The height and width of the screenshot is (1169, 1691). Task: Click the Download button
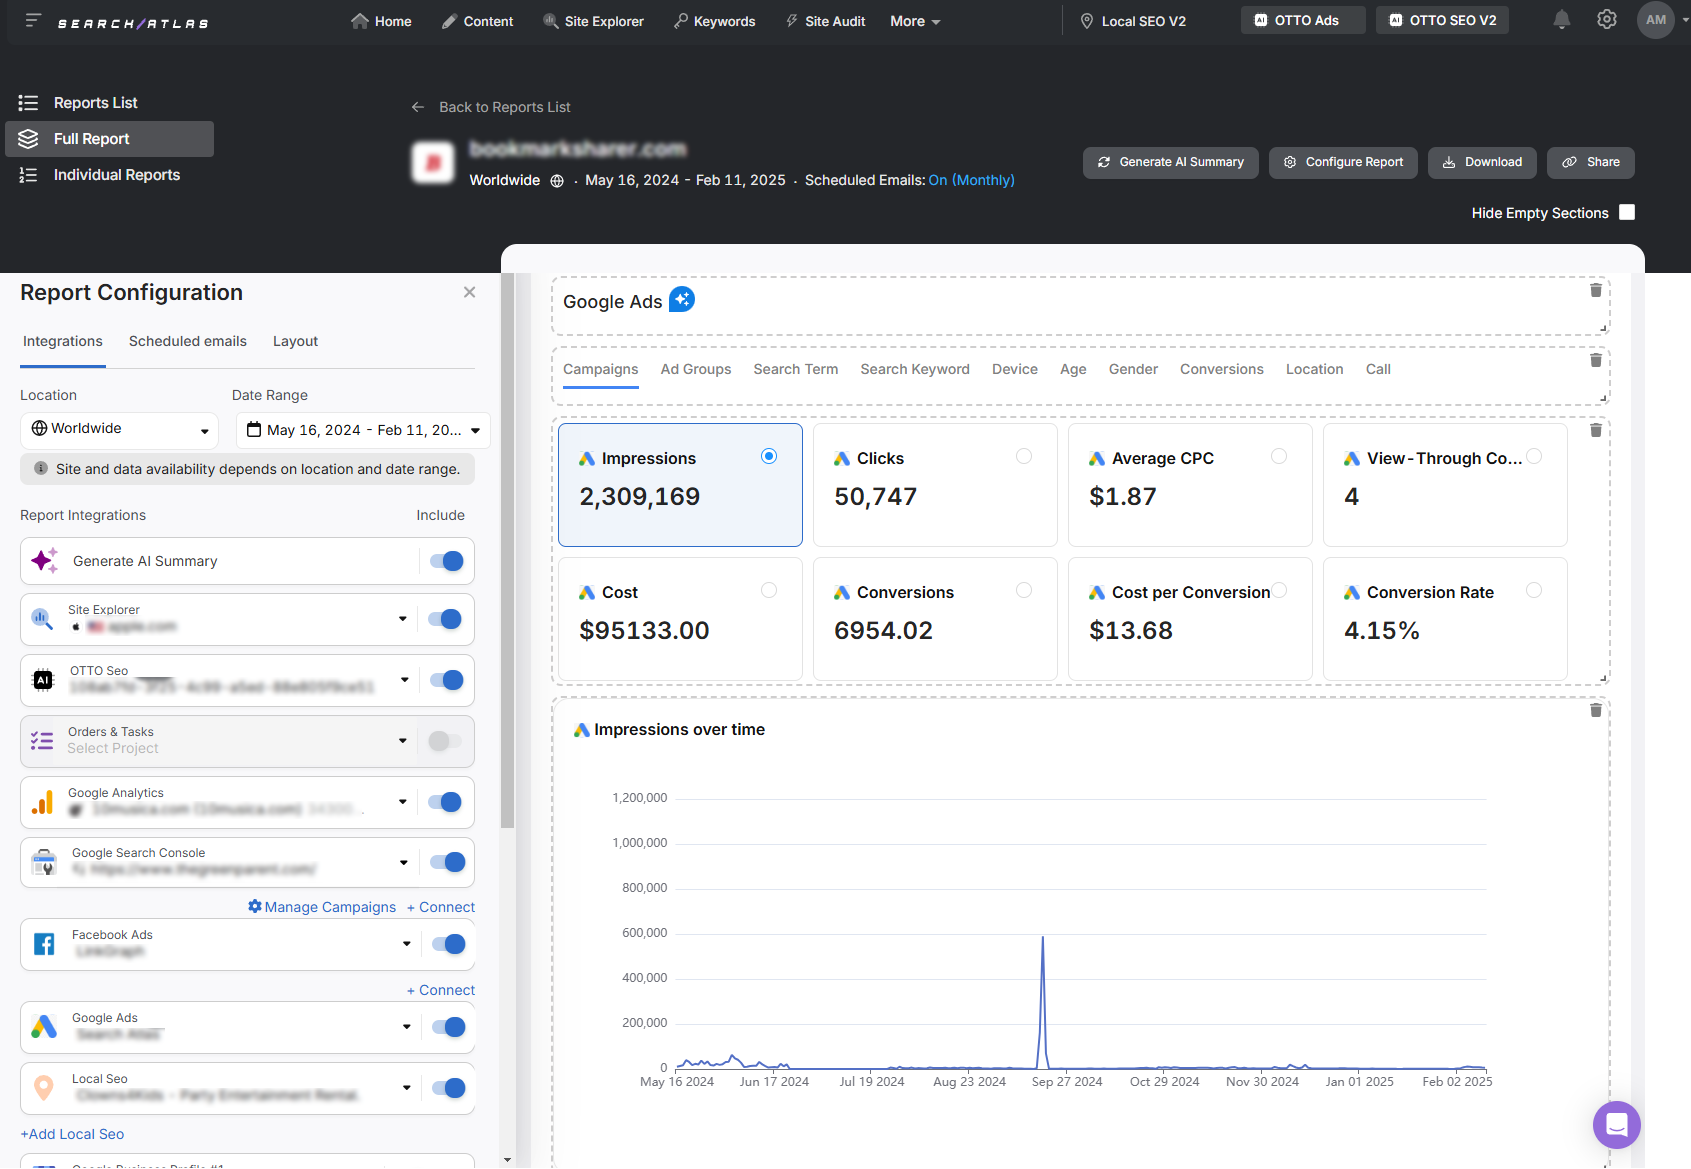coord(1482,162)
